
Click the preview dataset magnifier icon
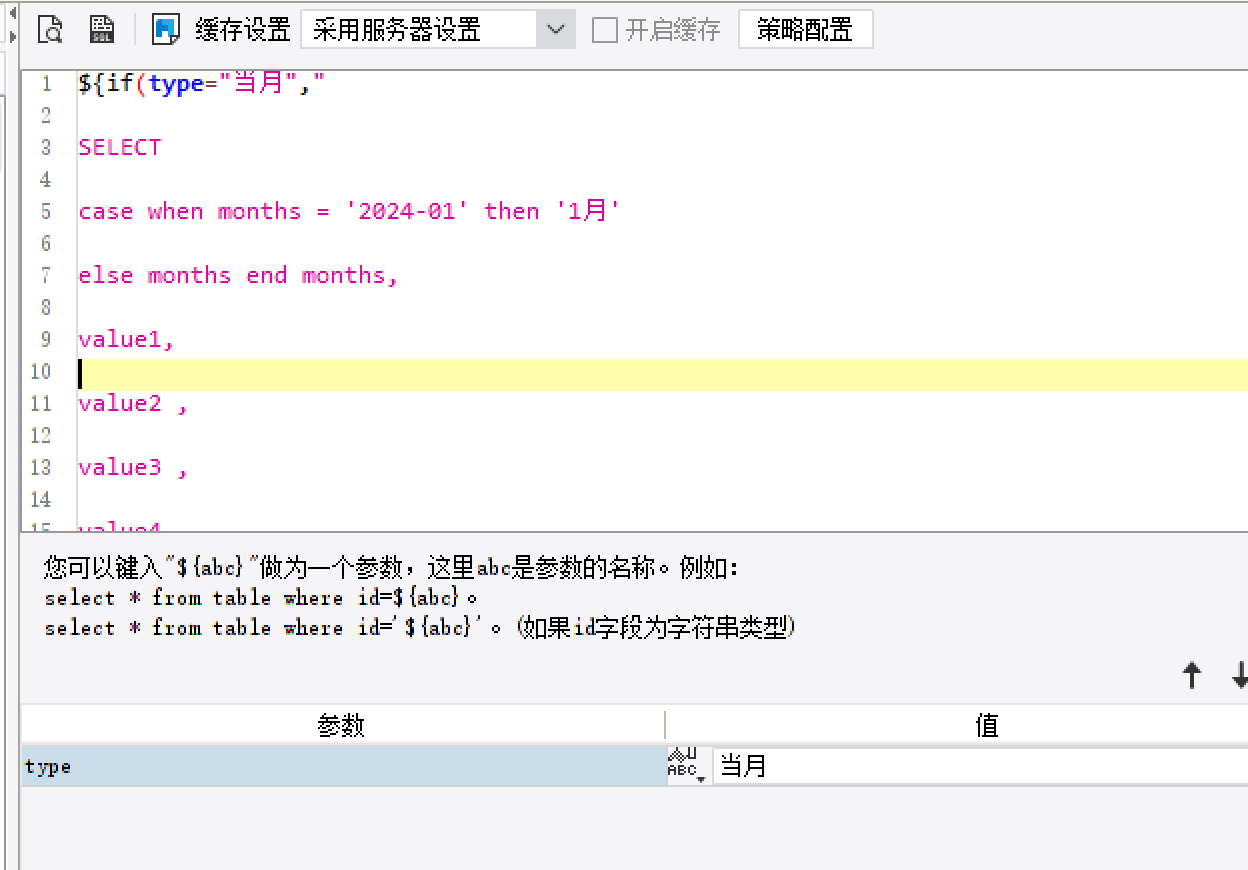[51, 30]
